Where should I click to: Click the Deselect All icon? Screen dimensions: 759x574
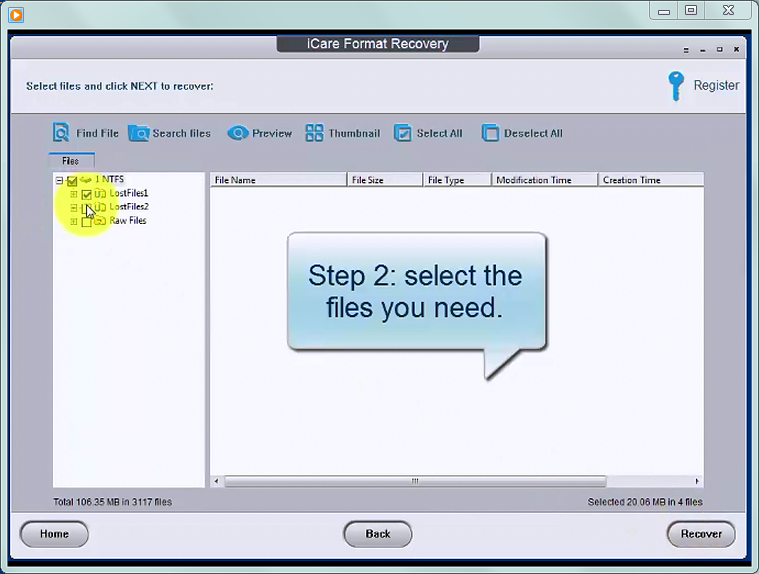(x=490, y=133)
